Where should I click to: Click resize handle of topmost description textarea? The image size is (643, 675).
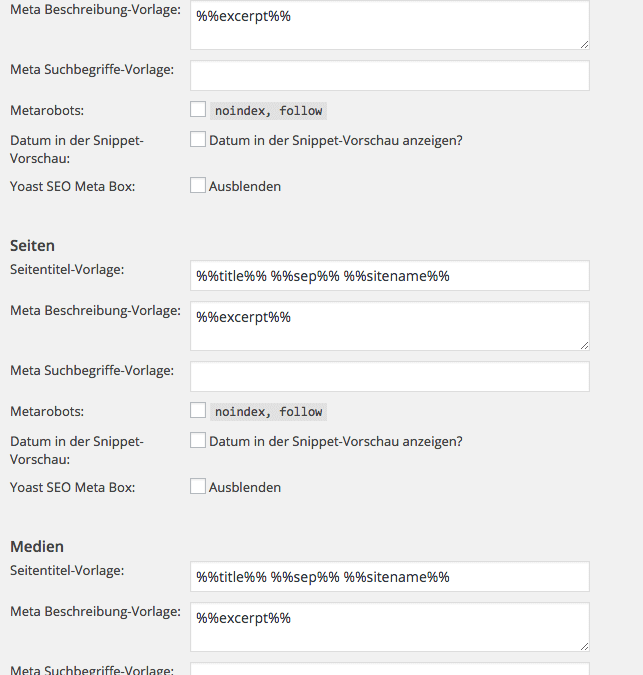click(x=584, y=44)
